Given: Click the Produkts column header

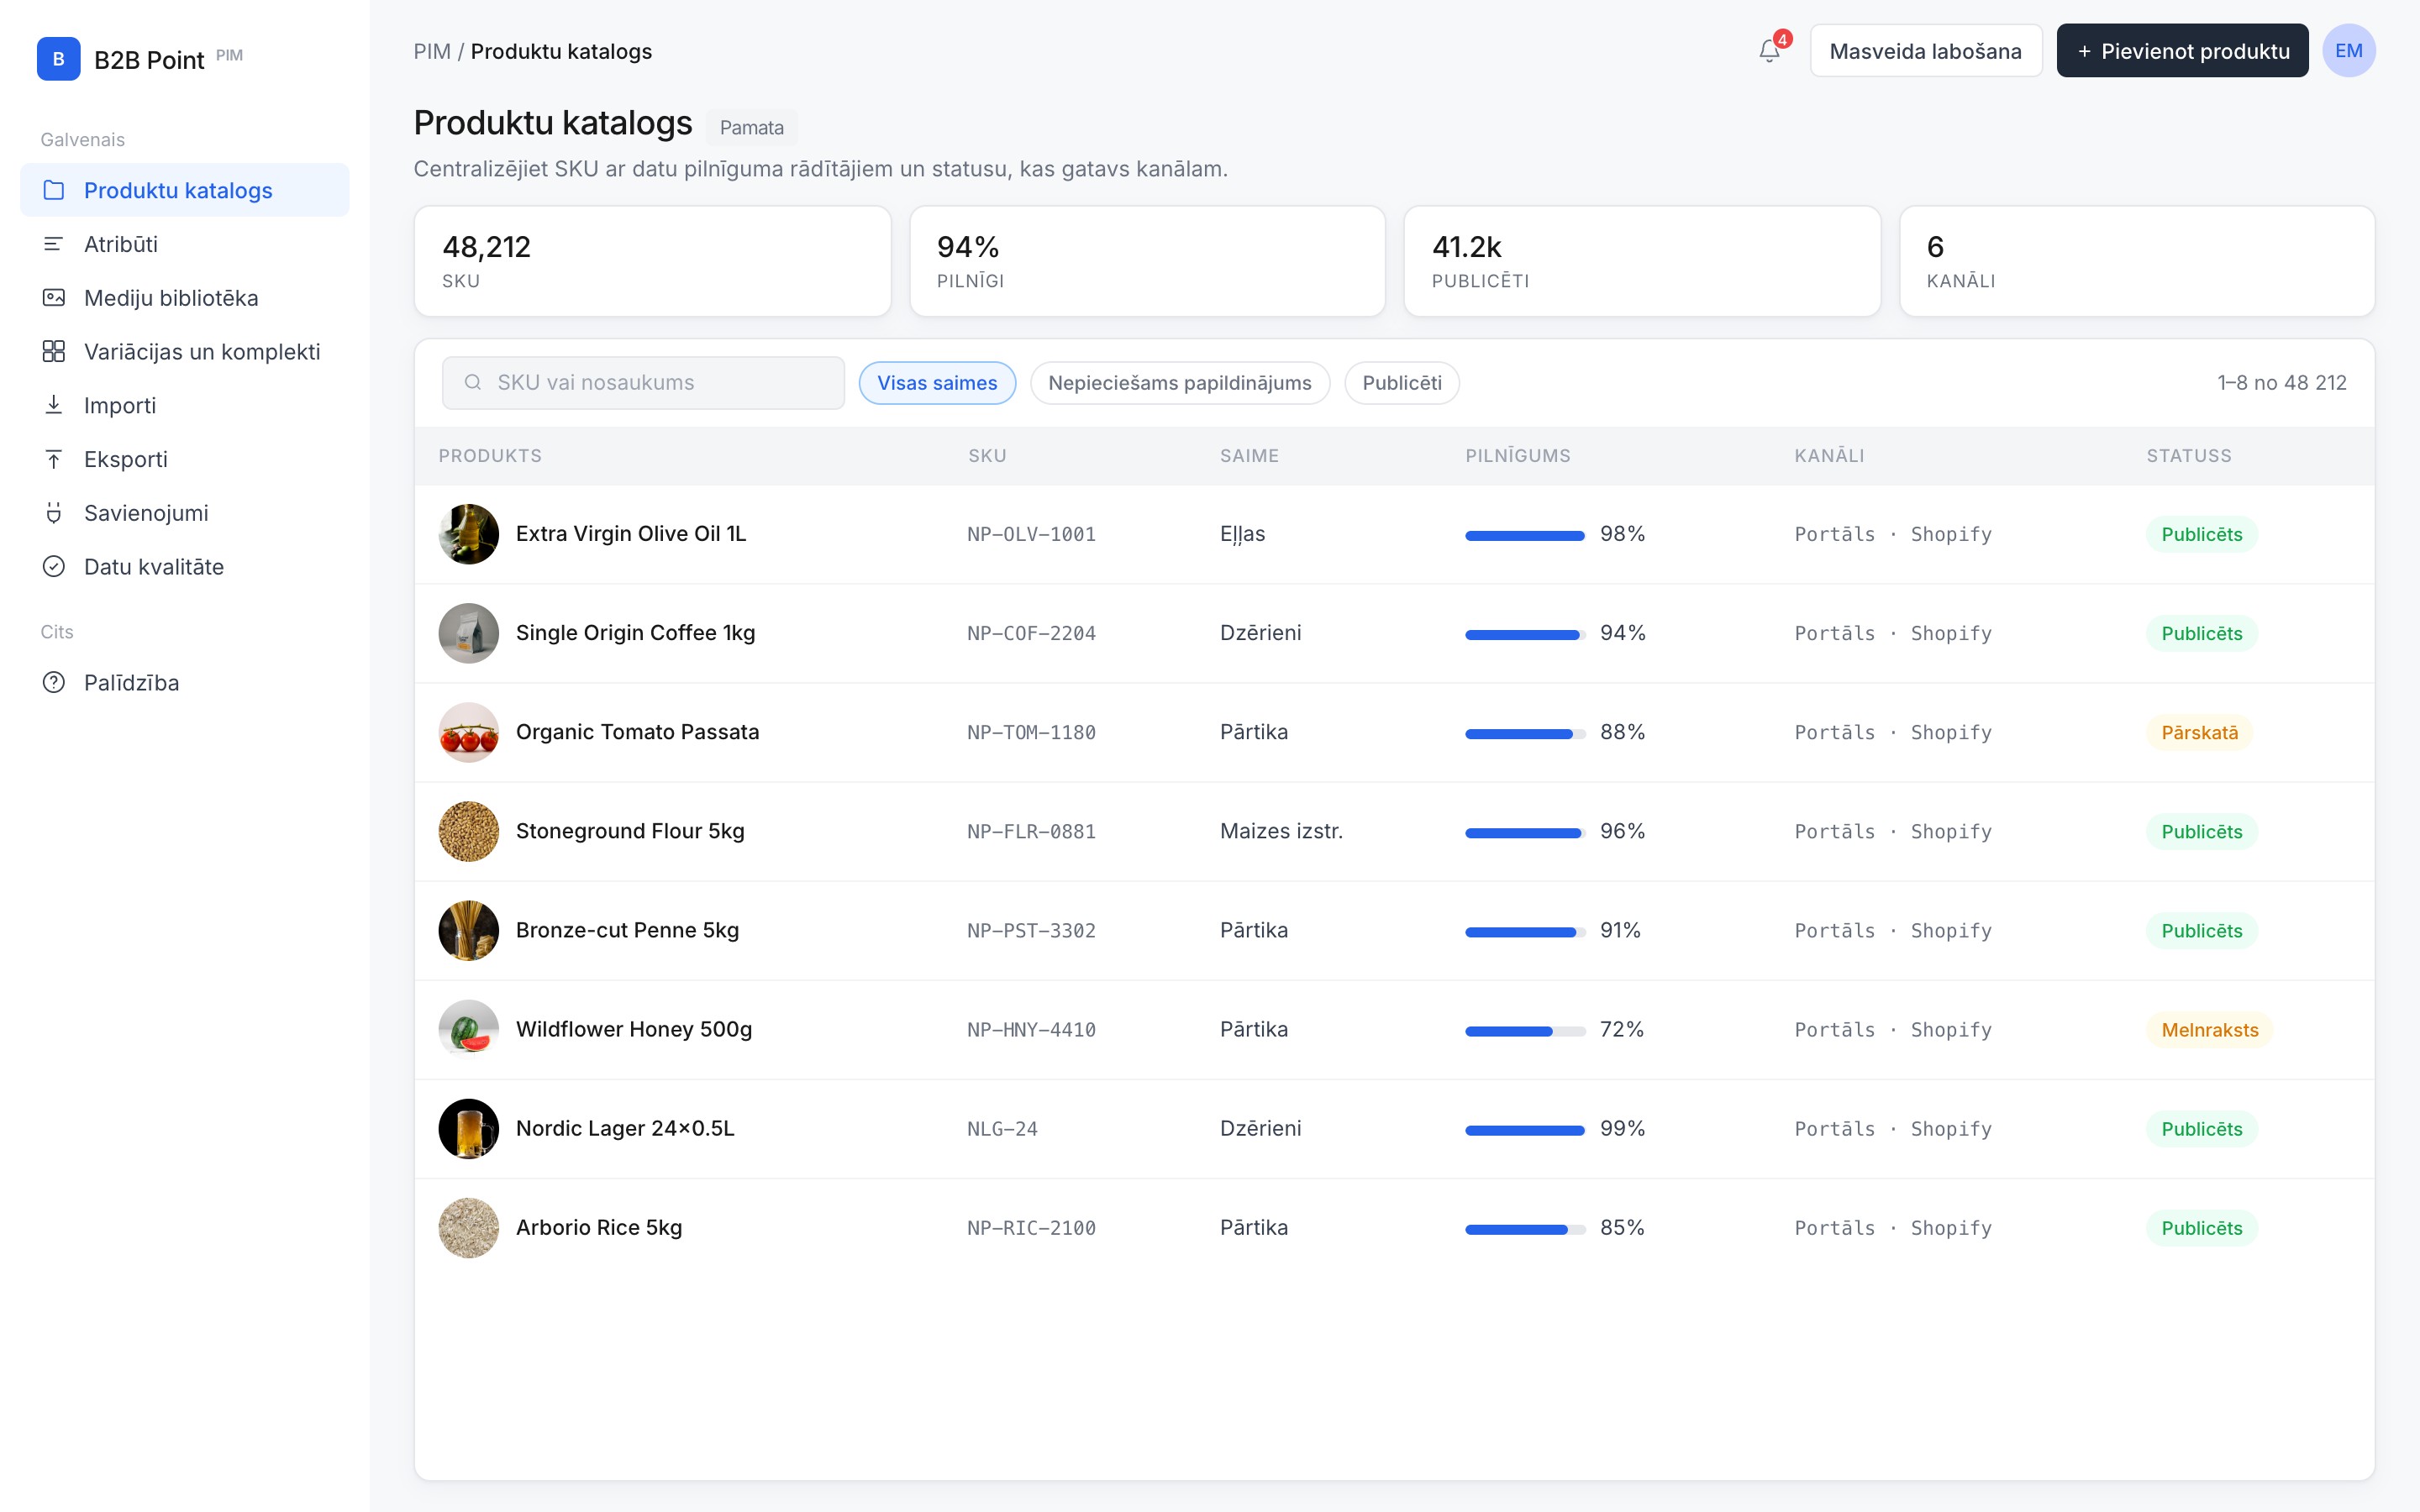Looking at the screenshot, I should [490, 456].
